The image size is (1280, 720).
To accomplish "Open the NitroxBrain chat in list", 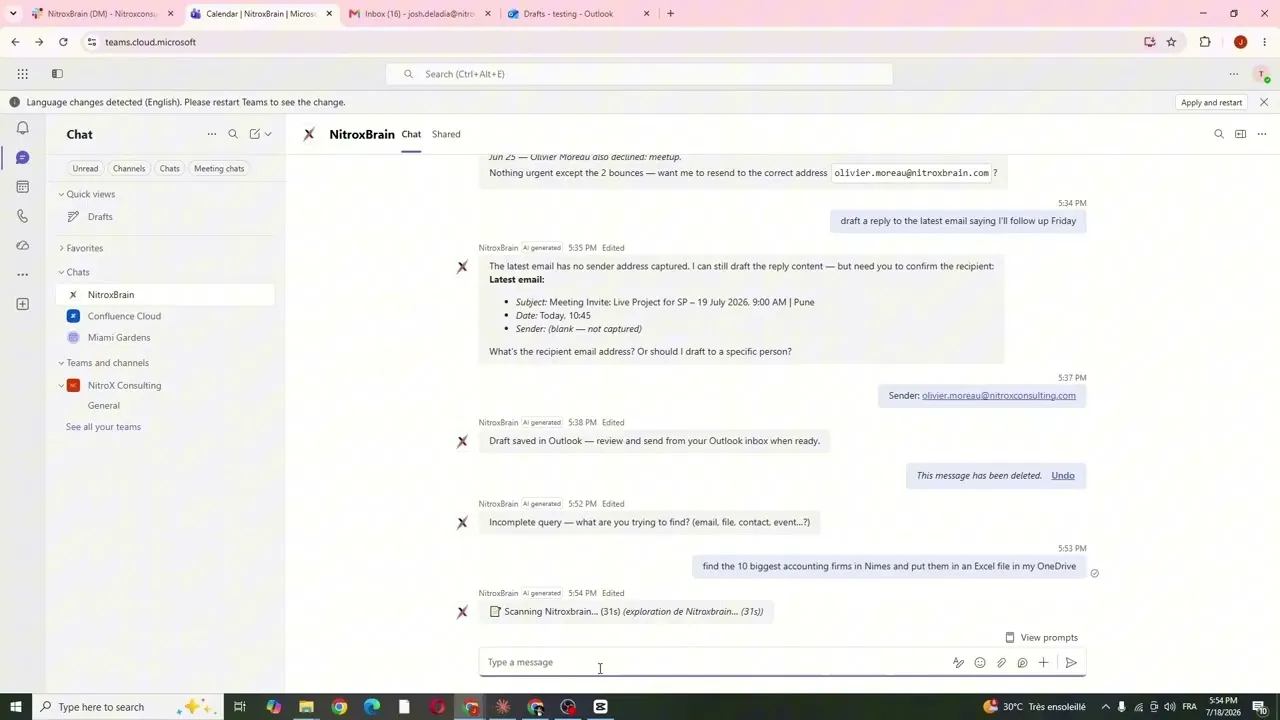I will point(165,295).
